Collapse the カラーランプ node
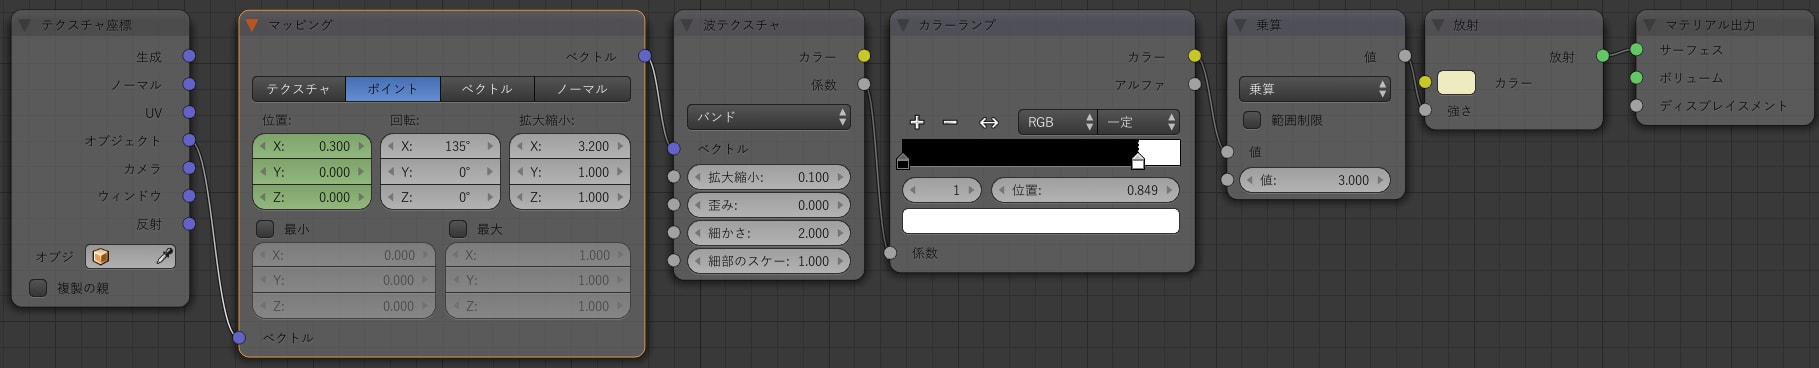 click(902, 24)
